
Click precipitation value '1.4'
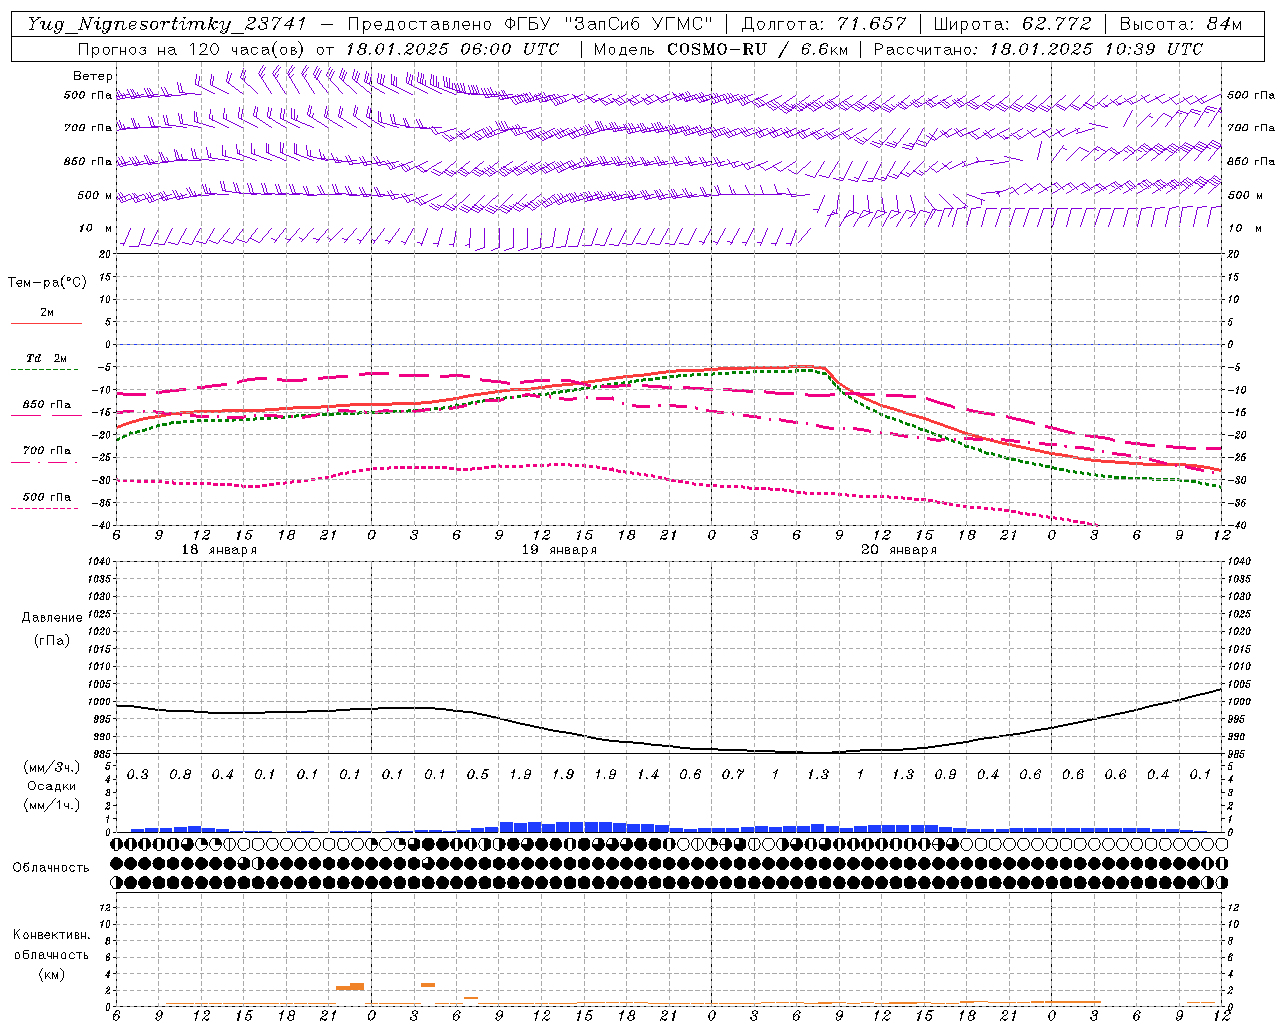click(648, 775)
